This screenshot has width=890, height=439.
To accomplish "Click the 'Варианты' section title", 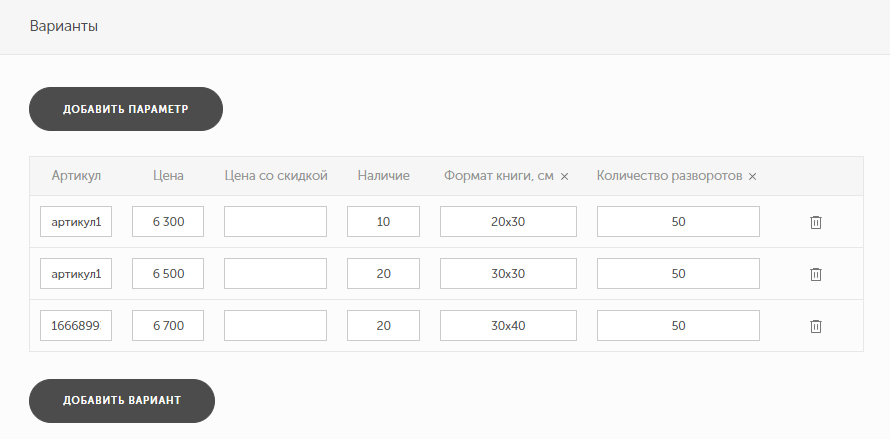I will (x=64, y=26).
